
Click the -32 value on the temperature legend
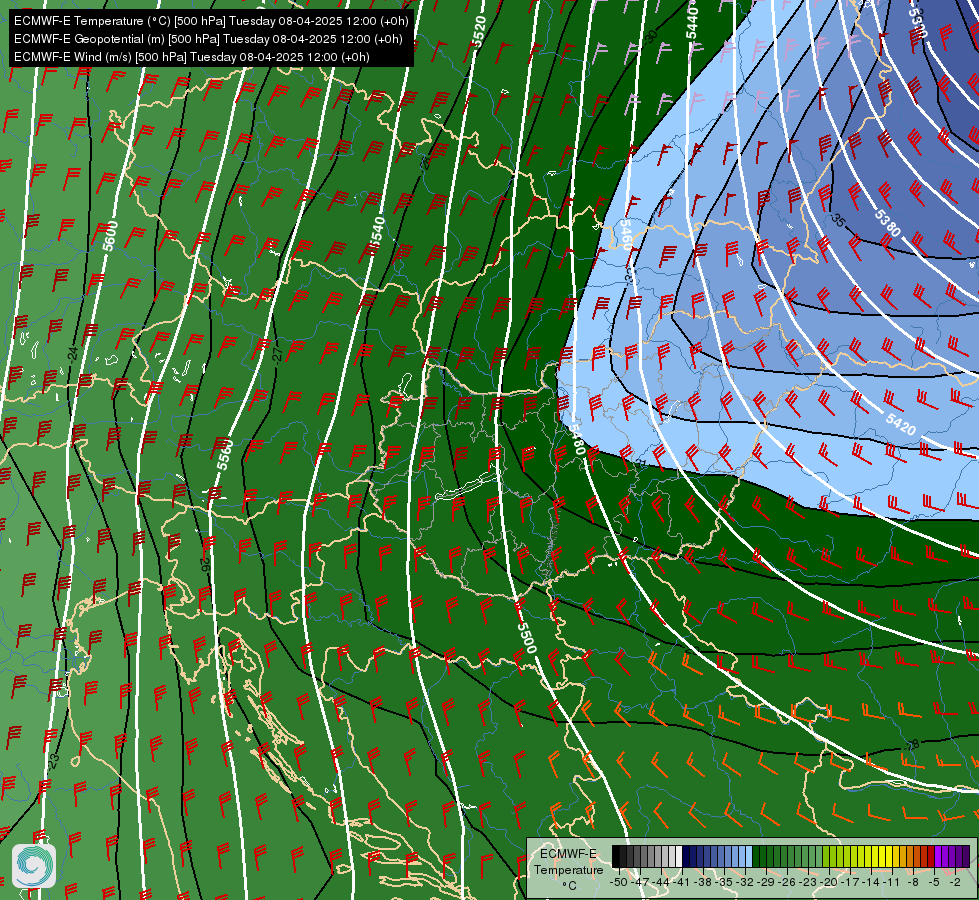point(745,882)
